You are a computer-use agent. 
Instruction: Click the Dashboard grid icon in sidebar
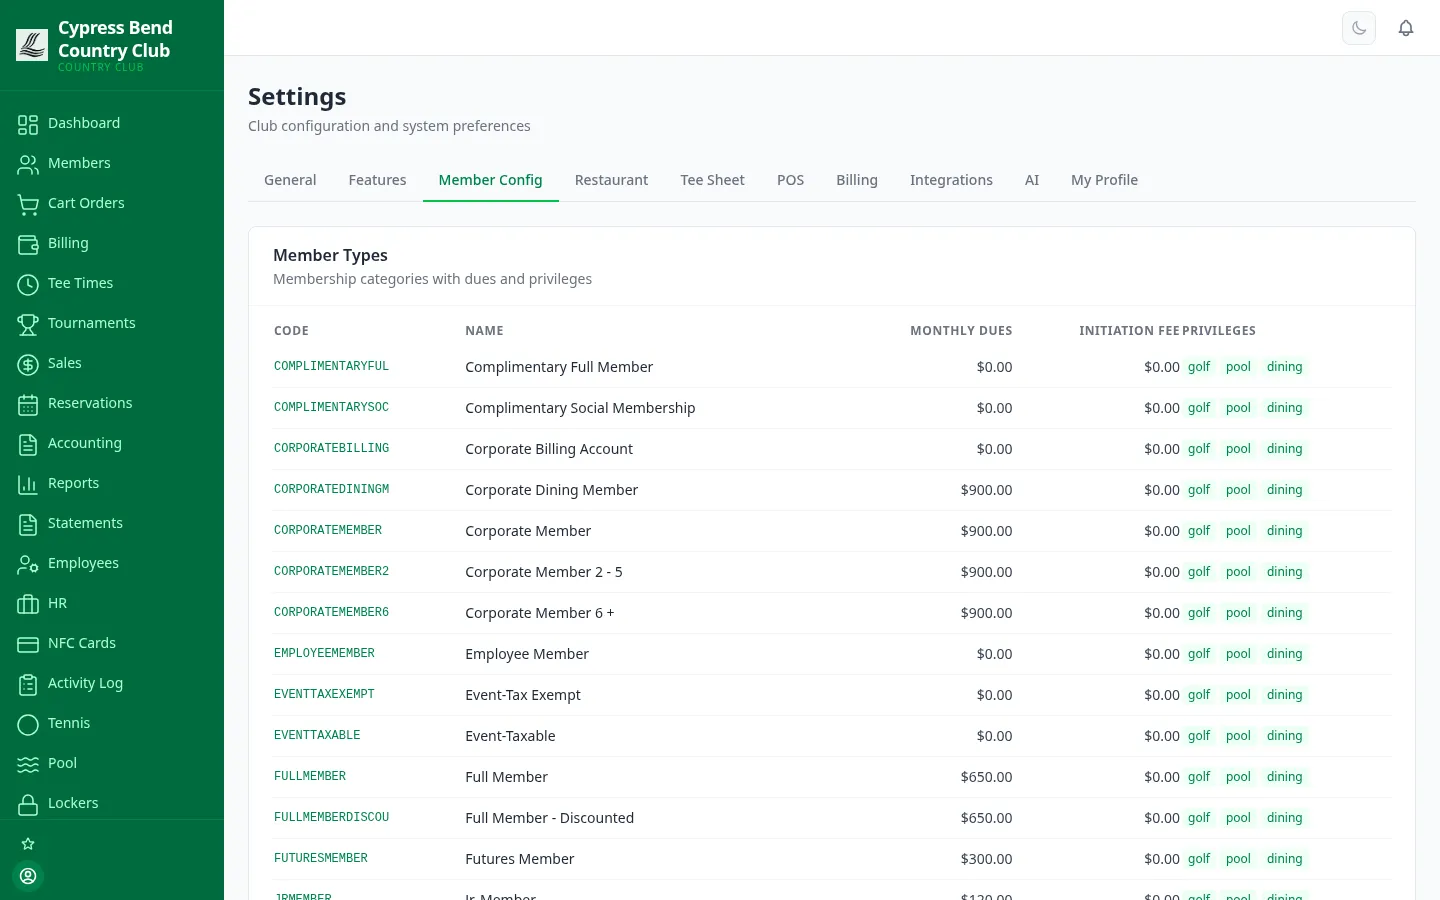[28, 124]
